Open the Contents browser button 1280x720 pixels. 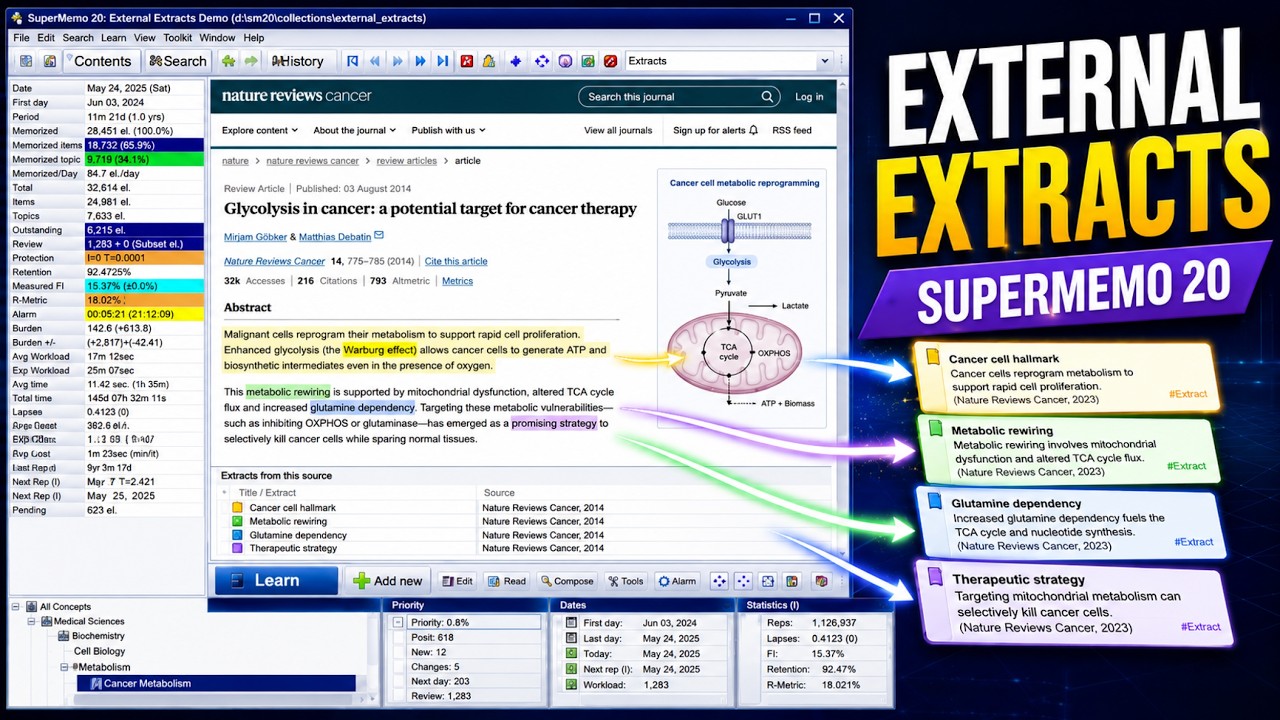(104, 61)
